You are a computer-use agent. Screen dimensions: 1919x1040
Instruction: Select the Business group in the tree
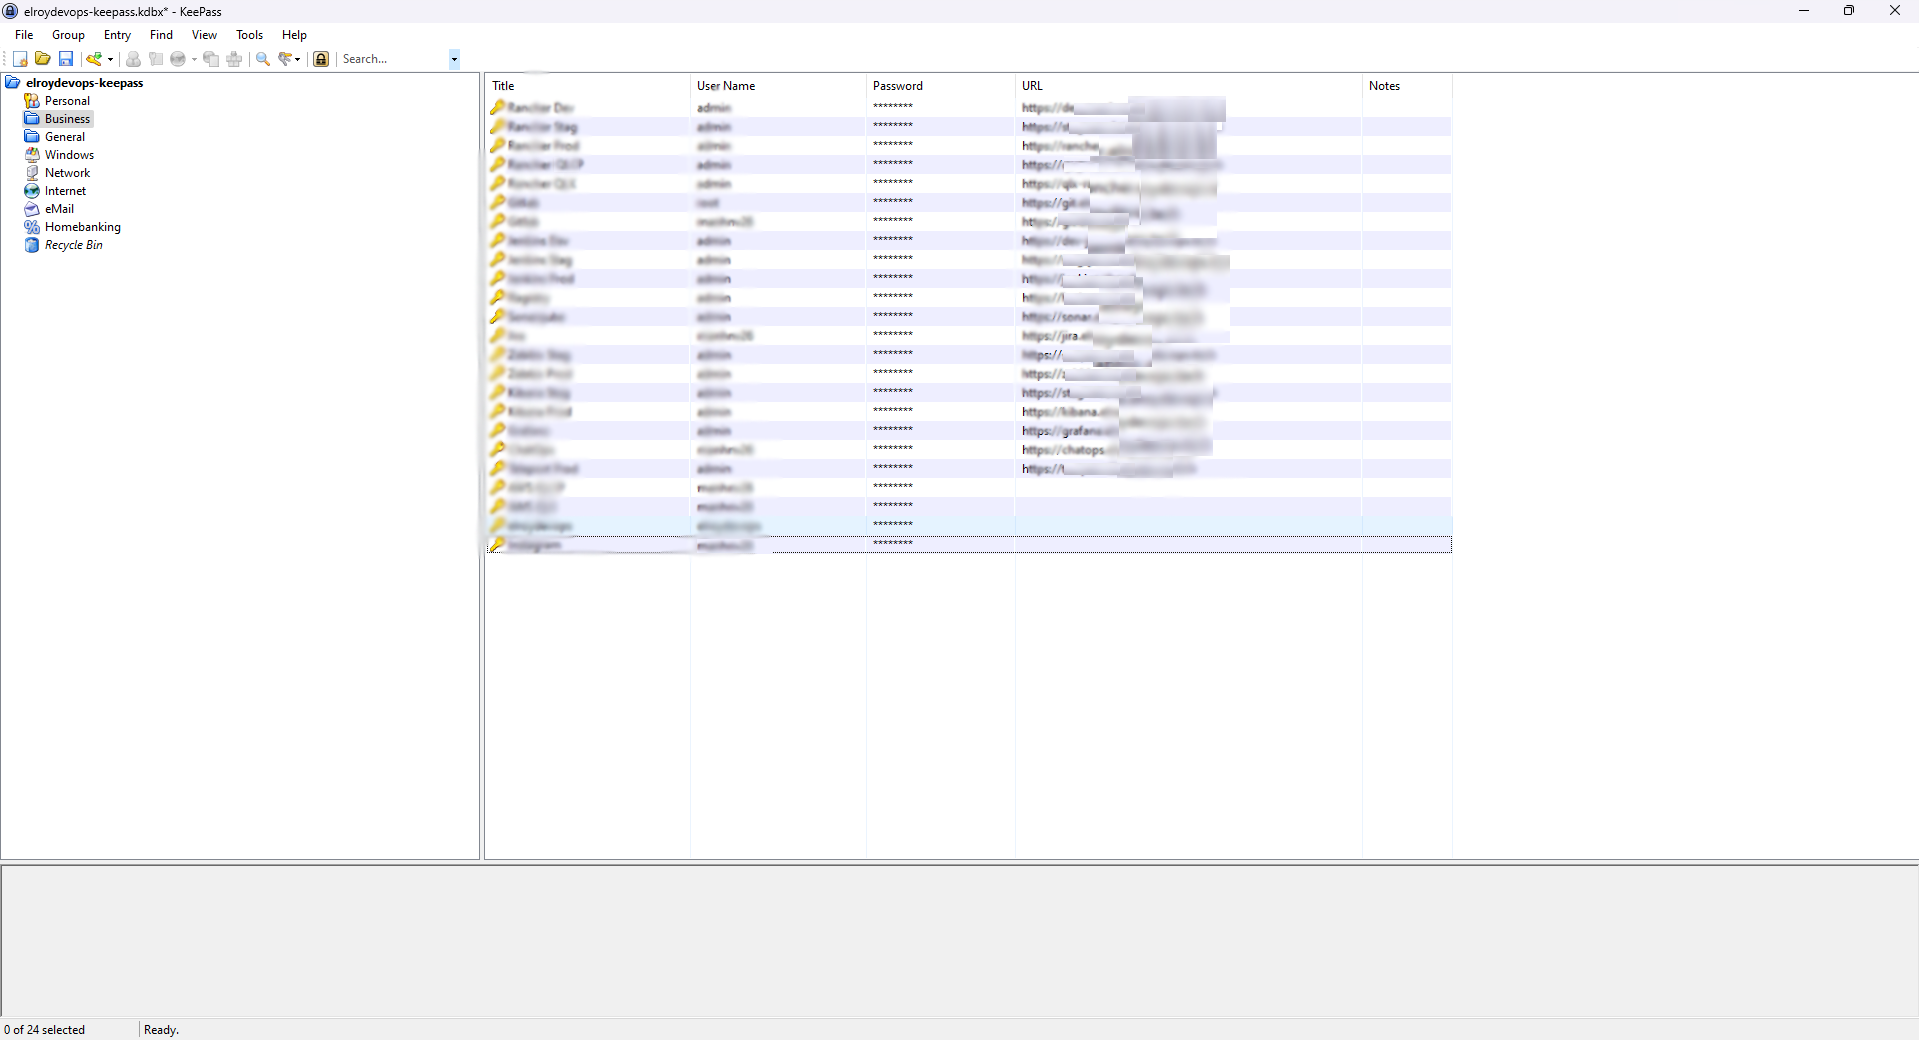(67, 119)
